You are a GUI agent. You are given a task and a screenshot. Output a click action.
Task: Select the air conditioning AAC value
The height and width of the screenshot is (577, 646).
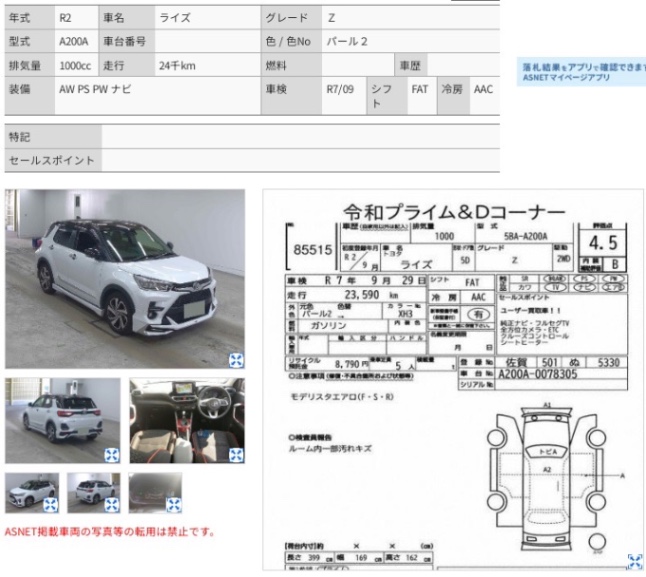pyautogui.click(x=483, y=89)
